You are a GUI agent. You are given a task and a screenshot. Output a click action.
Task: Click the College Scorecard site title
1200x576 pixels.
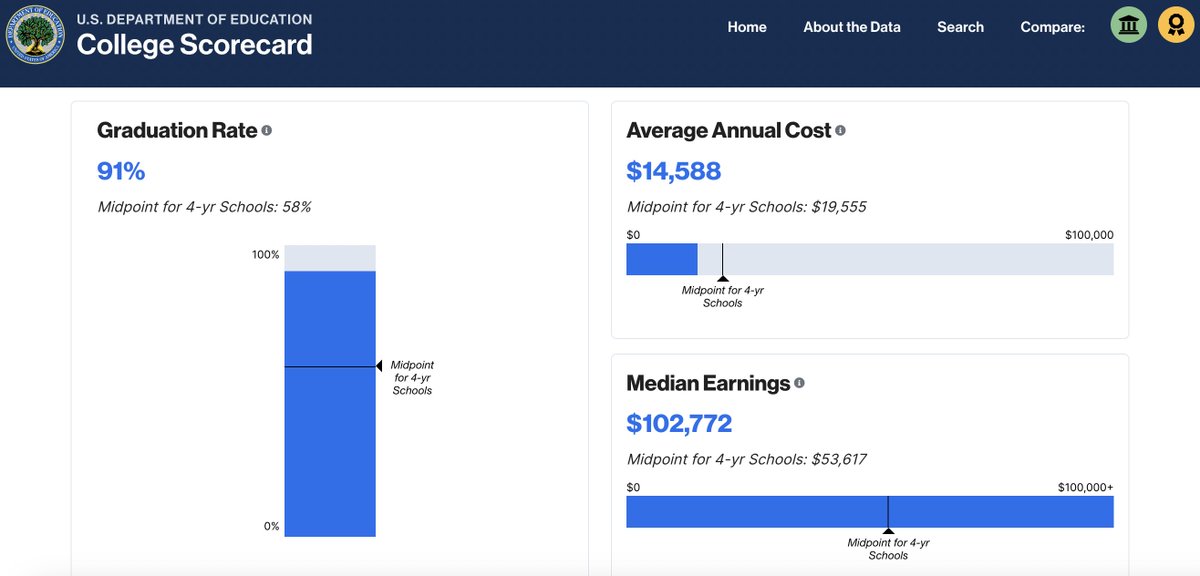coord(194,45)
